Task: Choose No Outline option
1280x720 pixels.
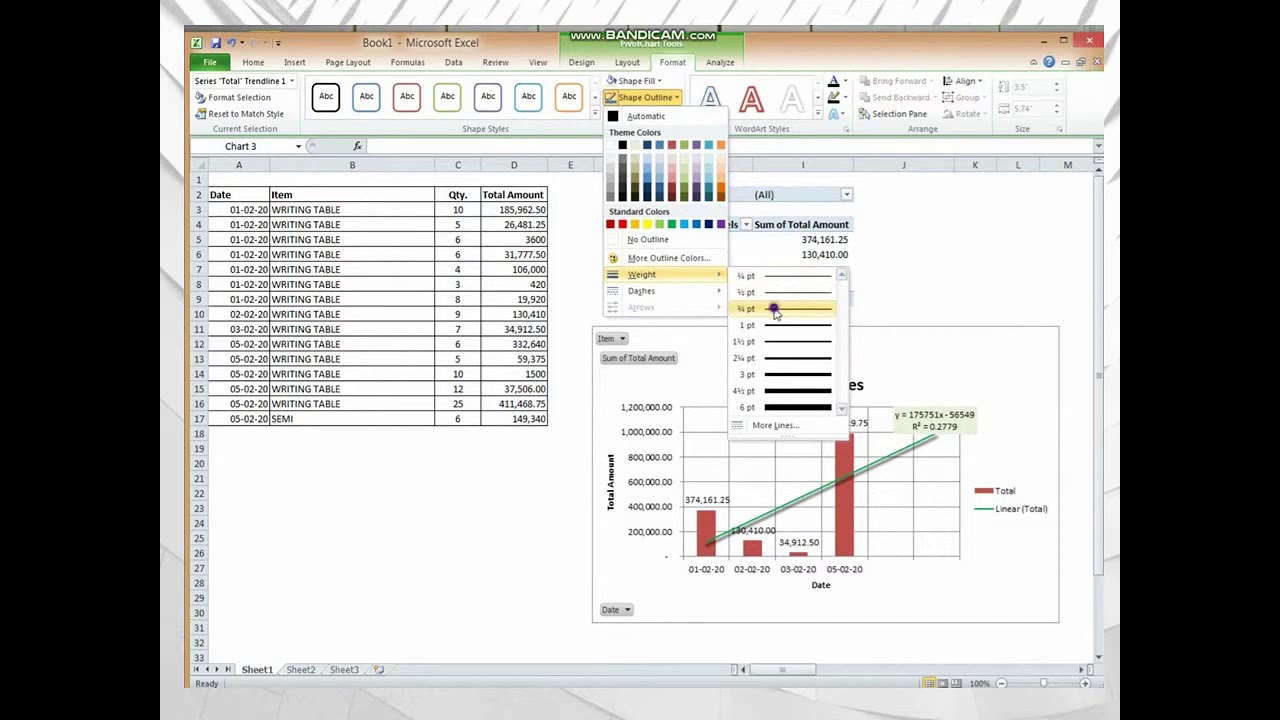Action: click(x=665, y=240)
